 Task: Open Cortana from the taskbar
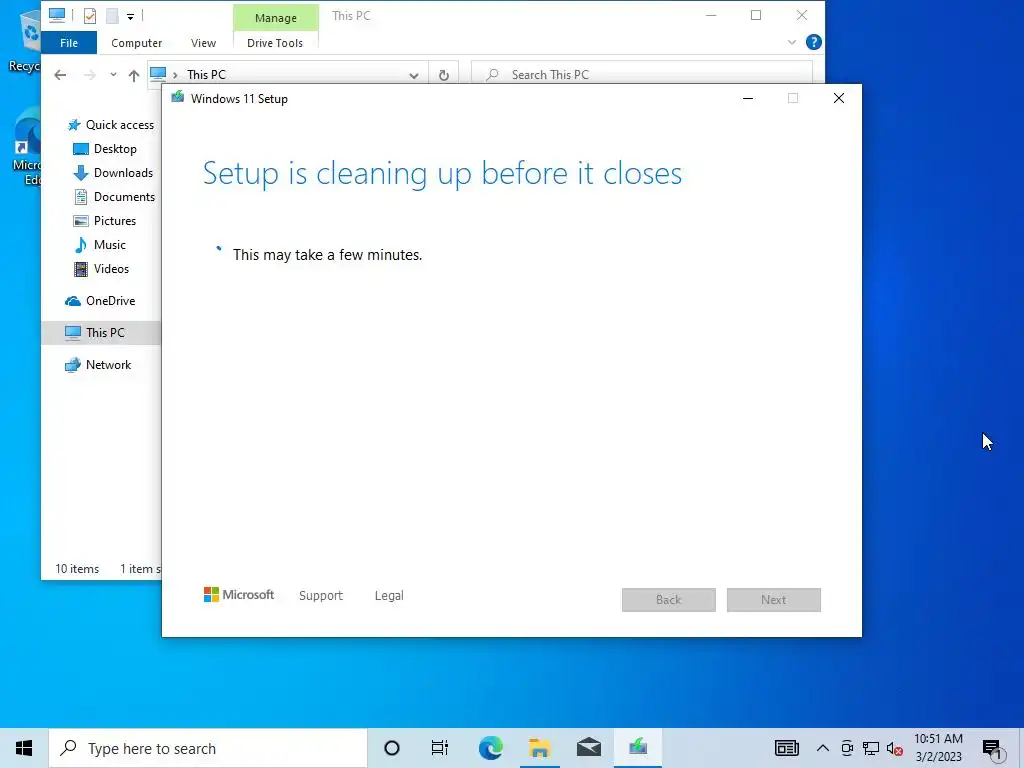pos(392,748)
